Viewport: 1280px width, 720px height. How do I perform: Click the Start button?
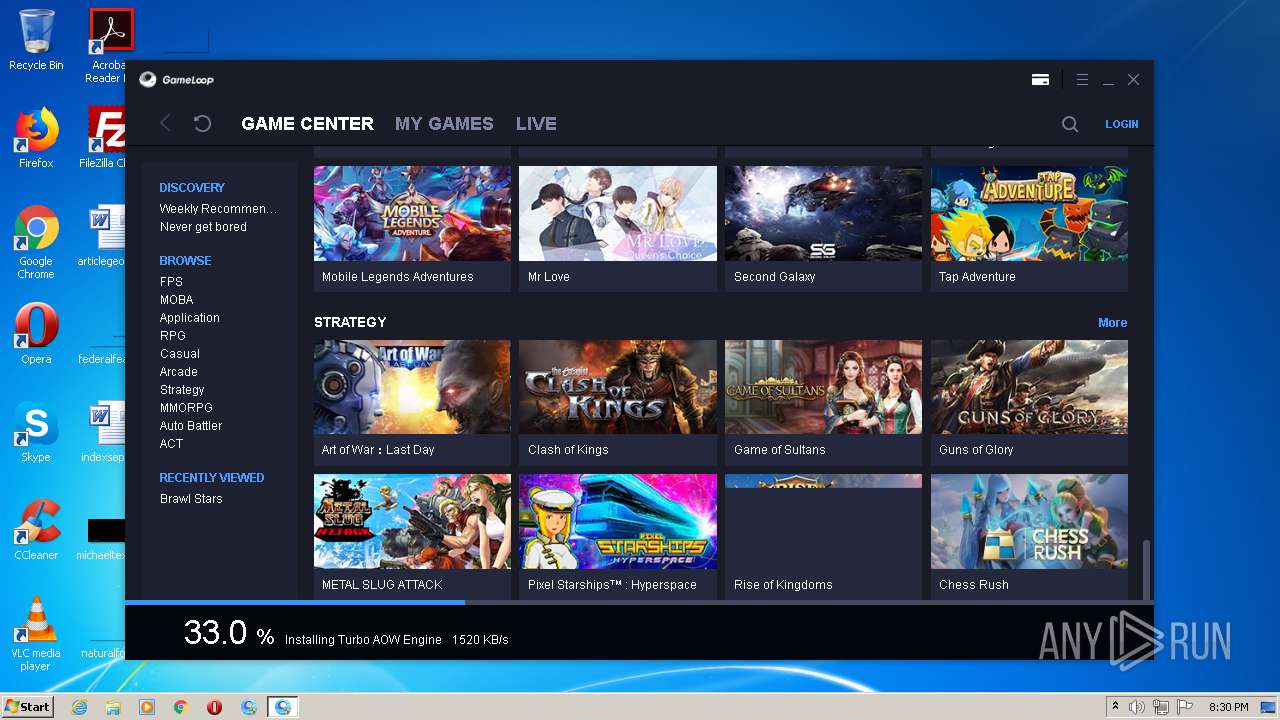tap(28, 707)
